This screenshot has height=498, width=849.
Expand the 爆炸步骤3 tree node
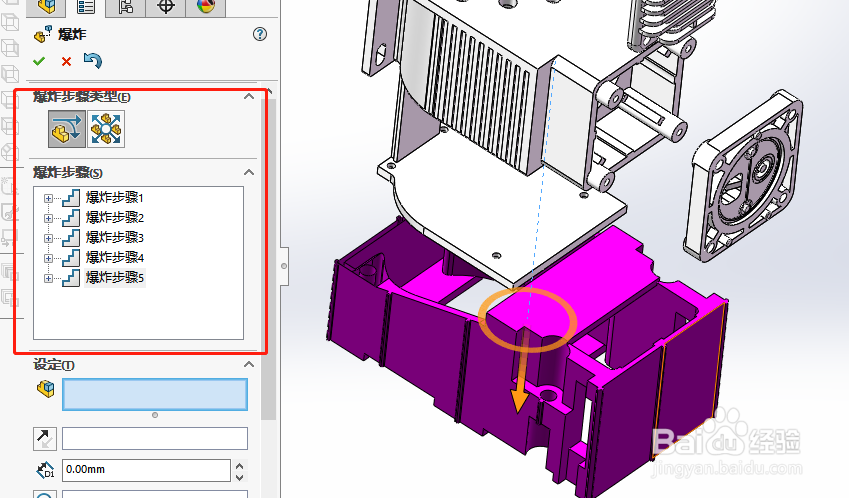tap(48, 238)
